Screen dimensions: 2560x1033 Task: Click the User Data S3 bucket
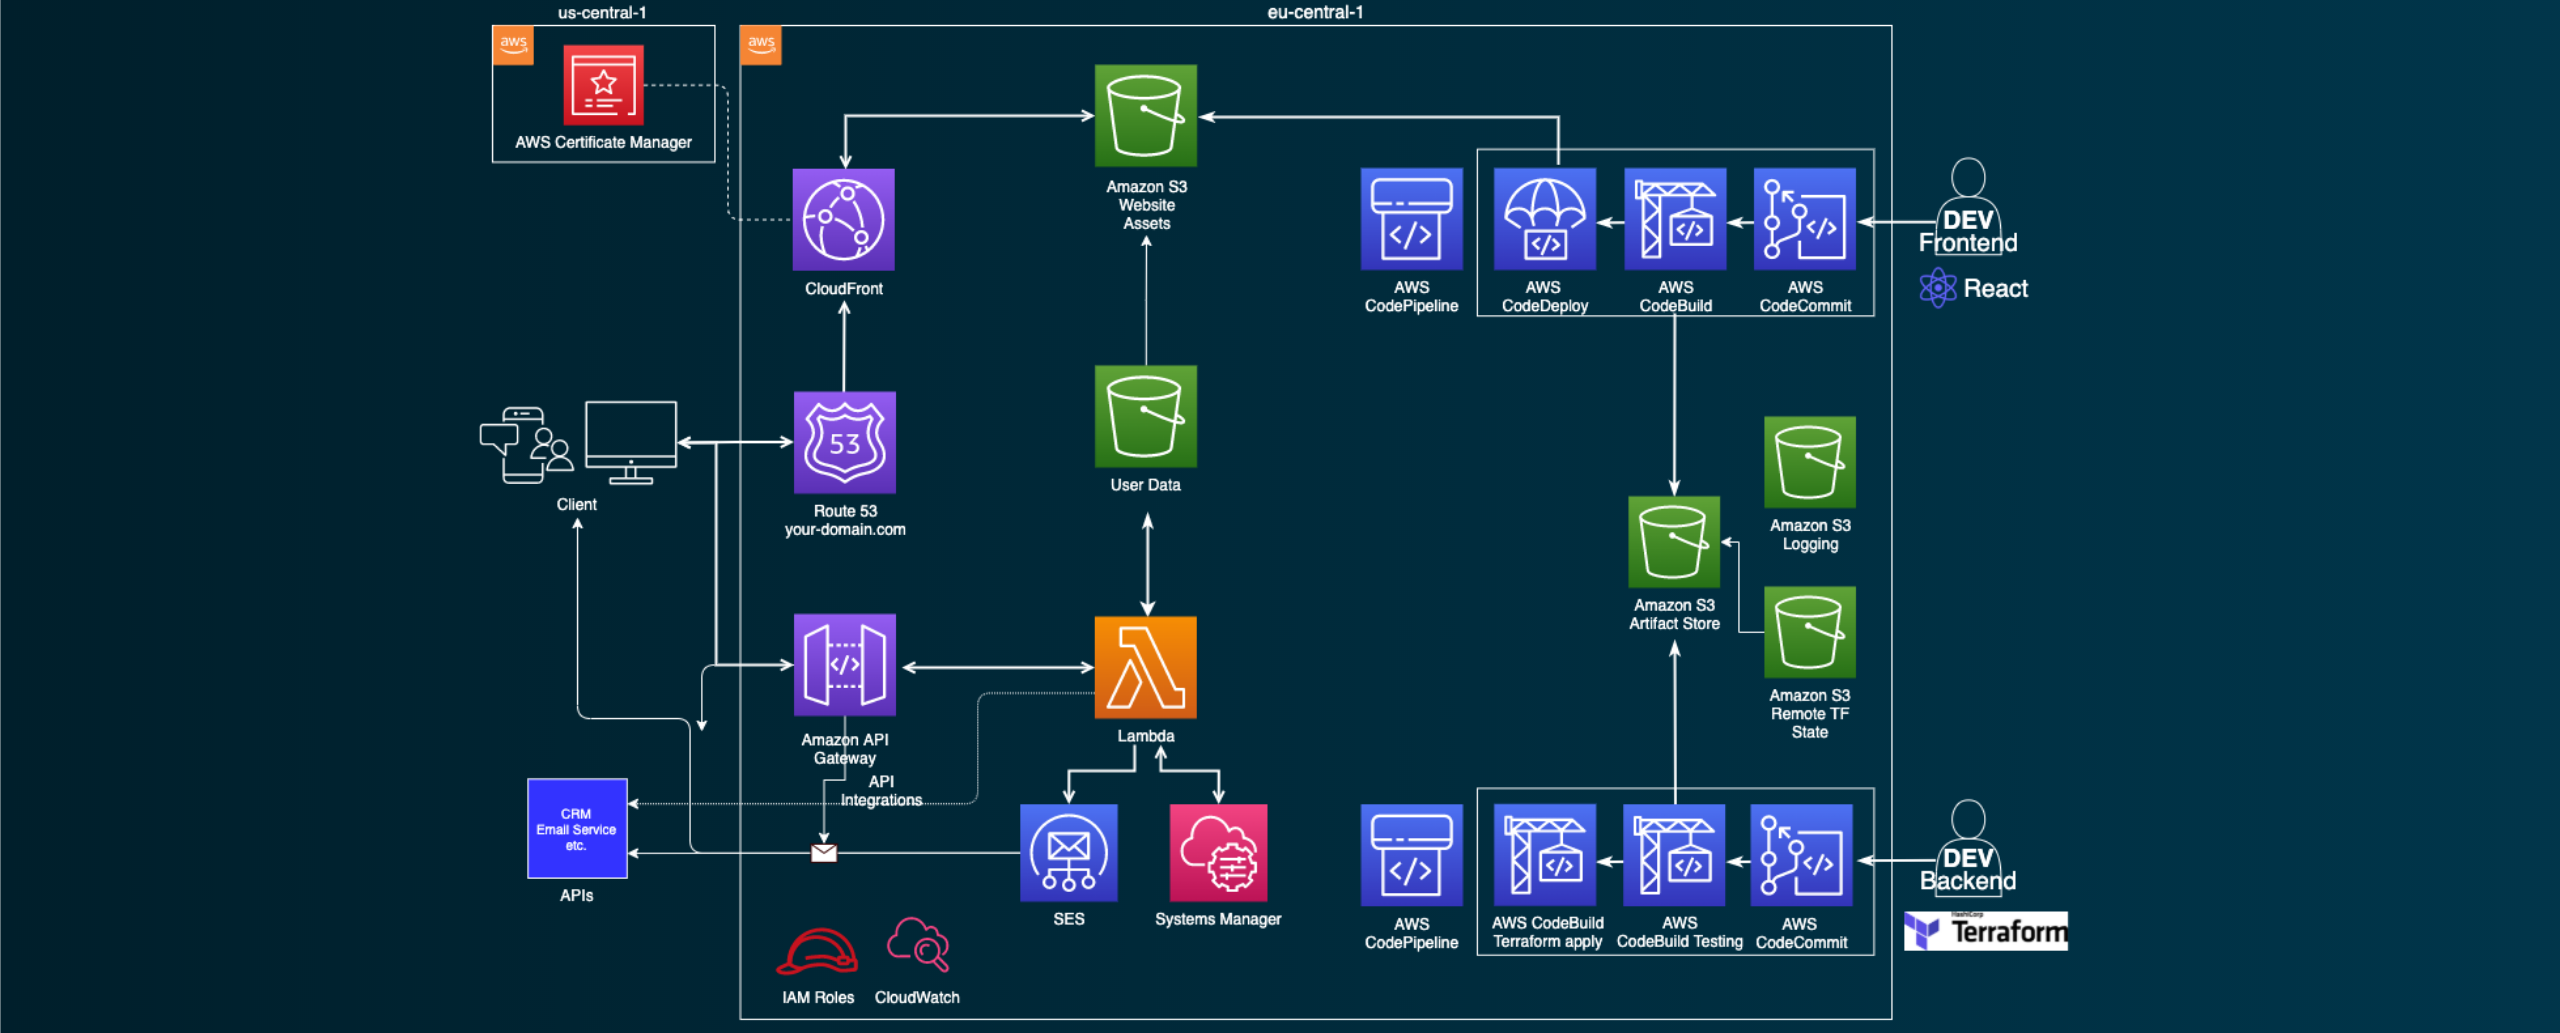pos(1145,416)
